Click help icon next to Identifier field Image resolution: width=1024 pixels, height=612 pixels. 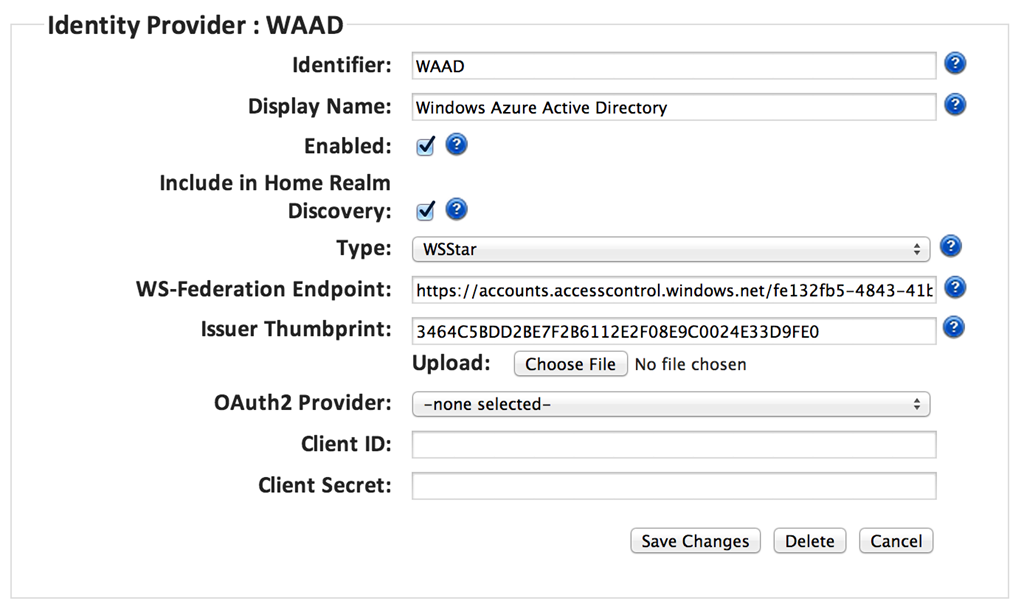955,65
